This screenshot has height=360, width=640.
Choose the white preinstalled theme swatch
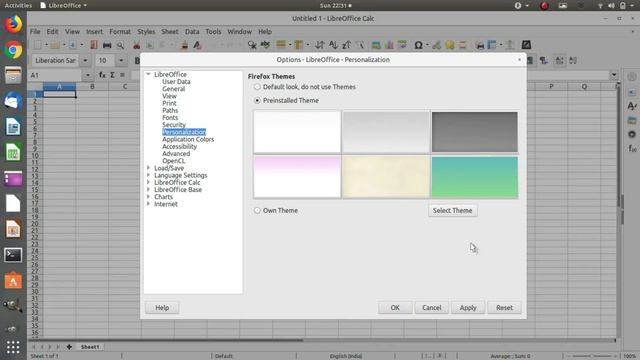(297, 132)
